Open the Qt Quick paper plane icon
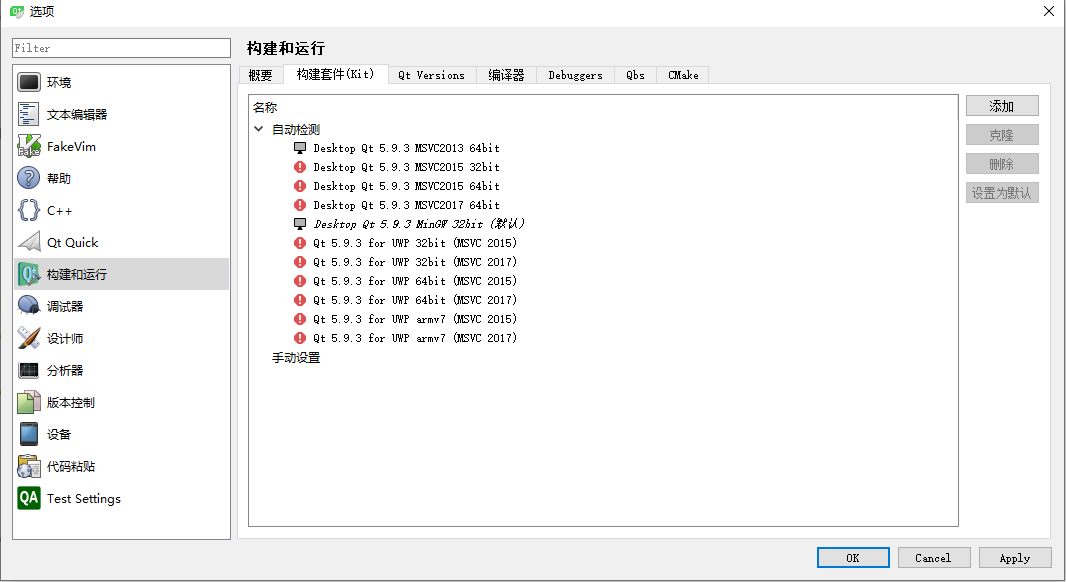 tap(29, 242)
